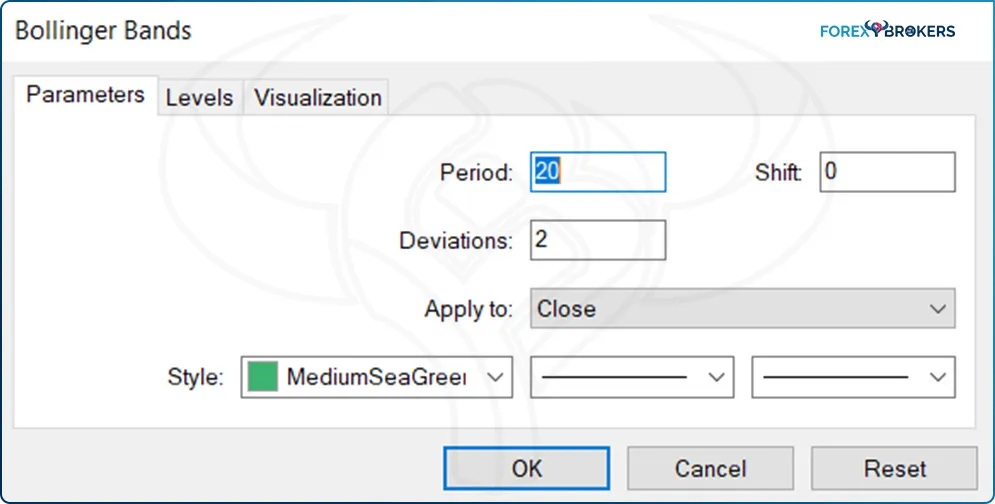The height and width of the screenshot is (504, 995).
Task: Click the Deviations input box
Action: pos(597,241)
